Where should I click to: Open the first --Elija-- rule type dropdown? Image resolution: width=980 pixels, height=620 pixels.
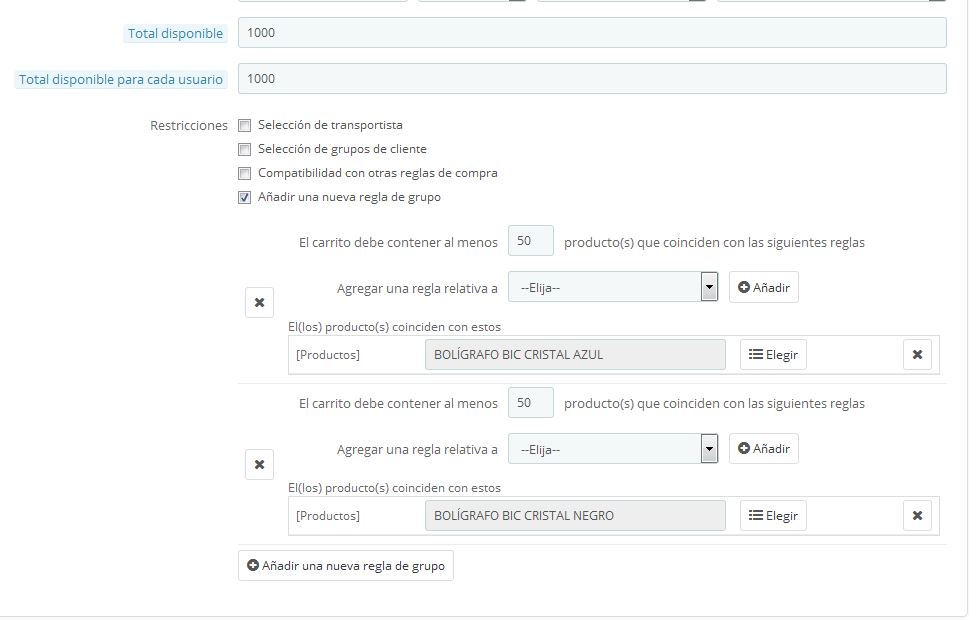[x=612, y=287]
